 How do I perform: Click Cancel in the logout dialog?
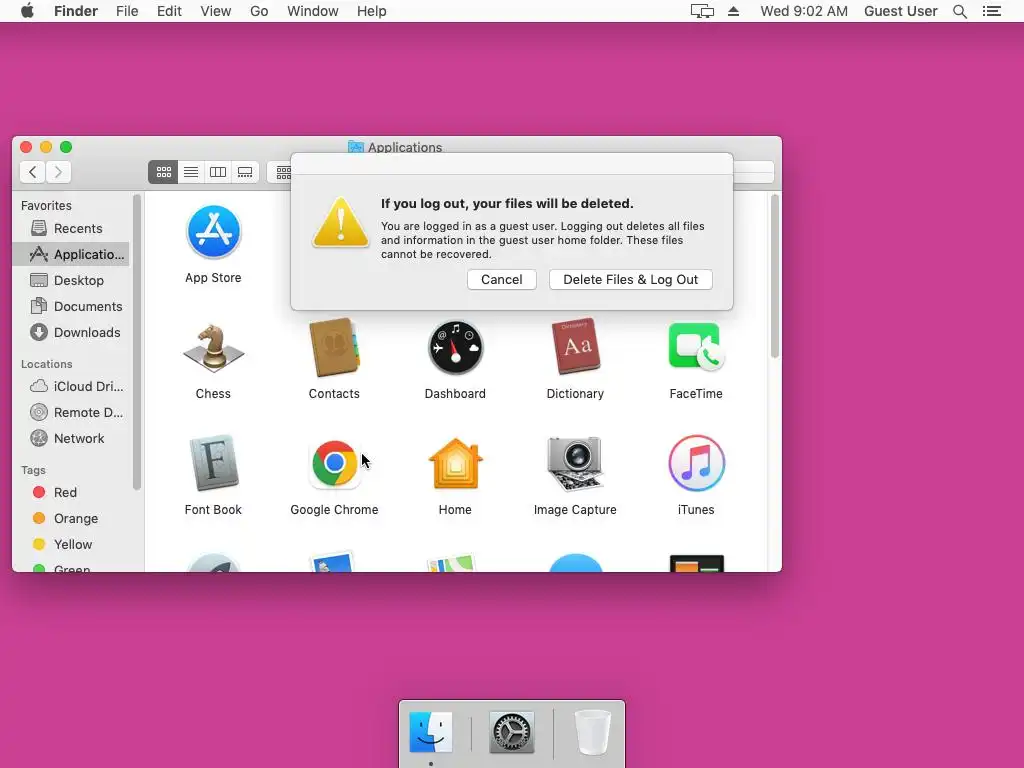point(502,280)
